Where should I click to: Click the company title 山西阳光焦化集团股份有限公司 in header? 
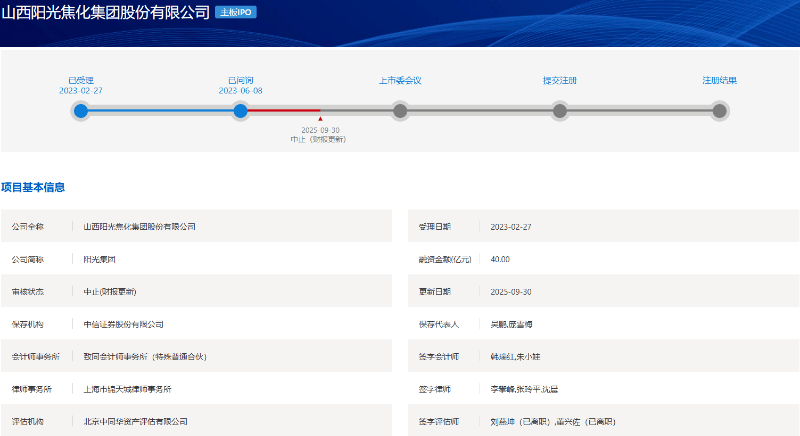point(106,13)
